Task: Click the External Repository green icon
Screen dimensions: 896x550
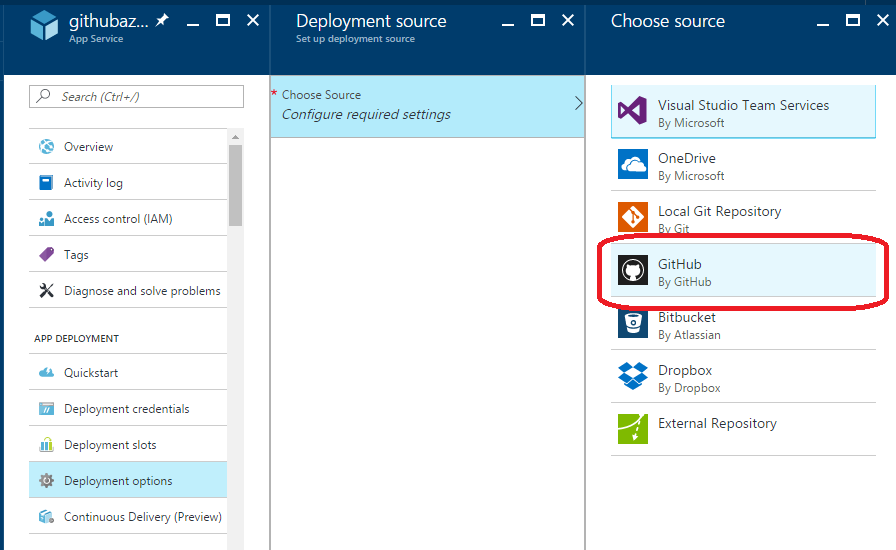Action: pyautogui.click(x=633, y=429)
